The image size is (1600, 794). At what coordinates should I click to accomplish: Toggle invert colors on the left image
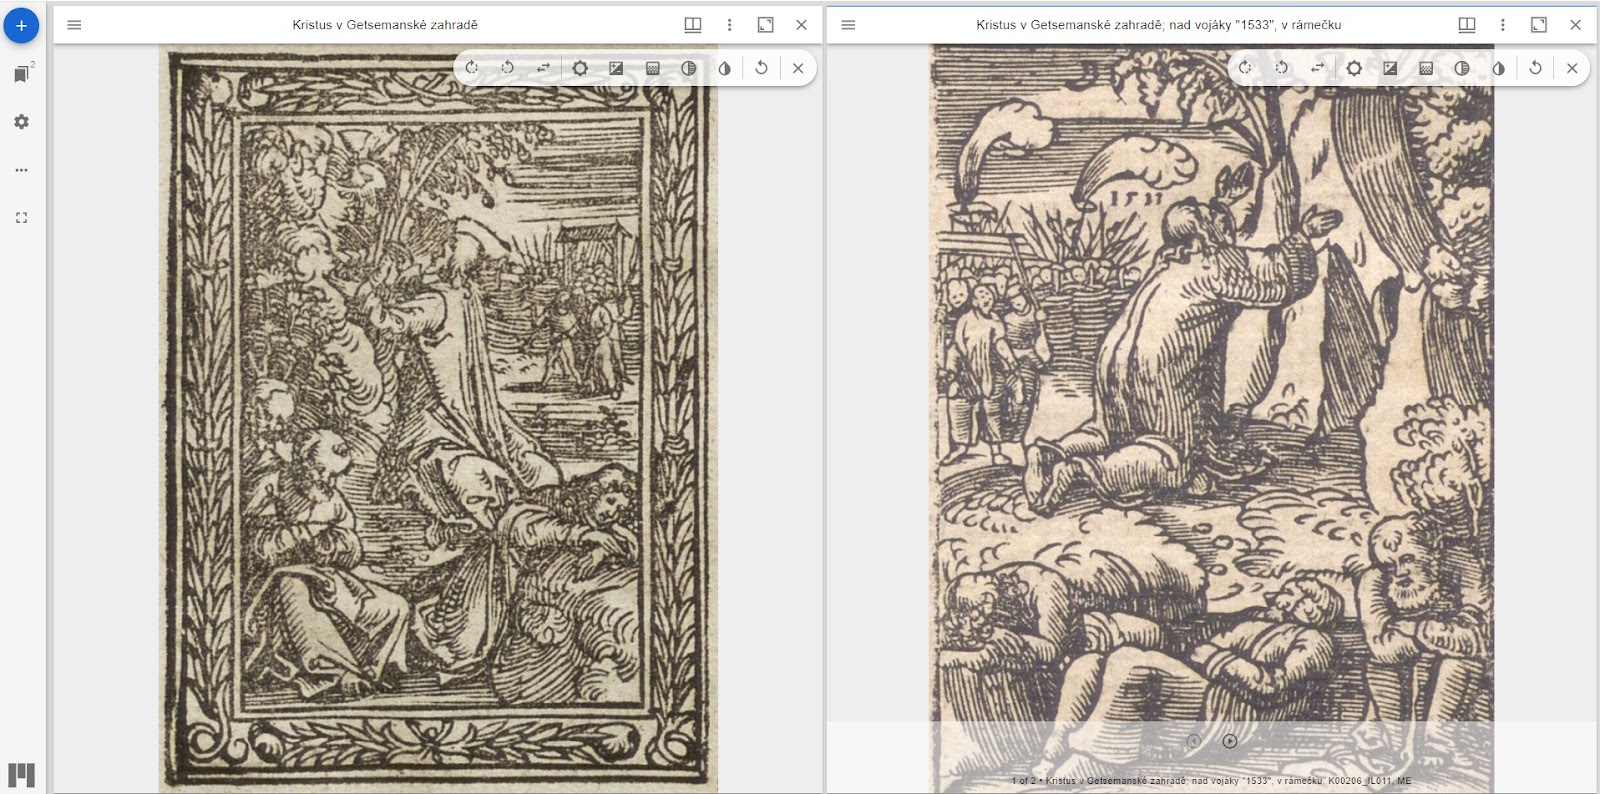724,68
